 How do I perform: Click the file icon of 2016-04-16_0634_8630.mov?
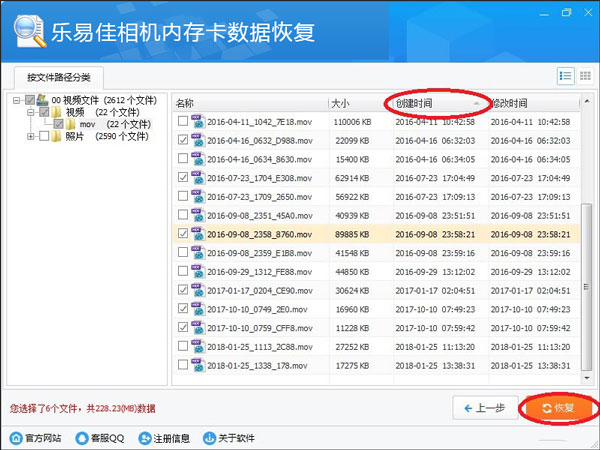click(198, 159)
